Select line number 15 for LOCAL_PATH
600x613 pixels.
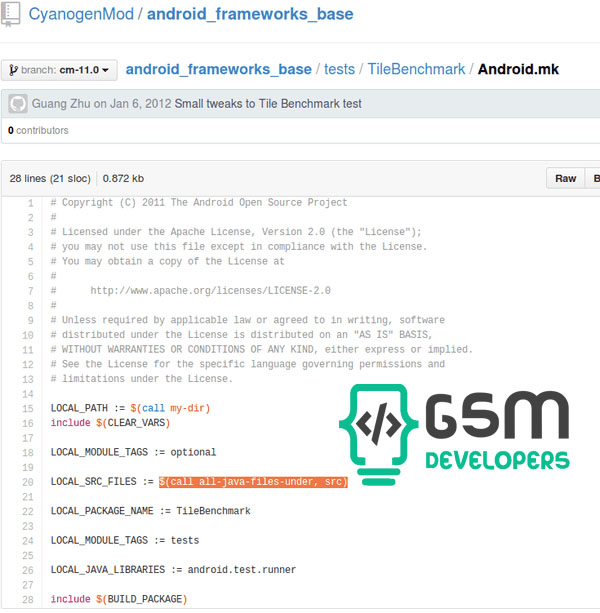click(29, 408)
